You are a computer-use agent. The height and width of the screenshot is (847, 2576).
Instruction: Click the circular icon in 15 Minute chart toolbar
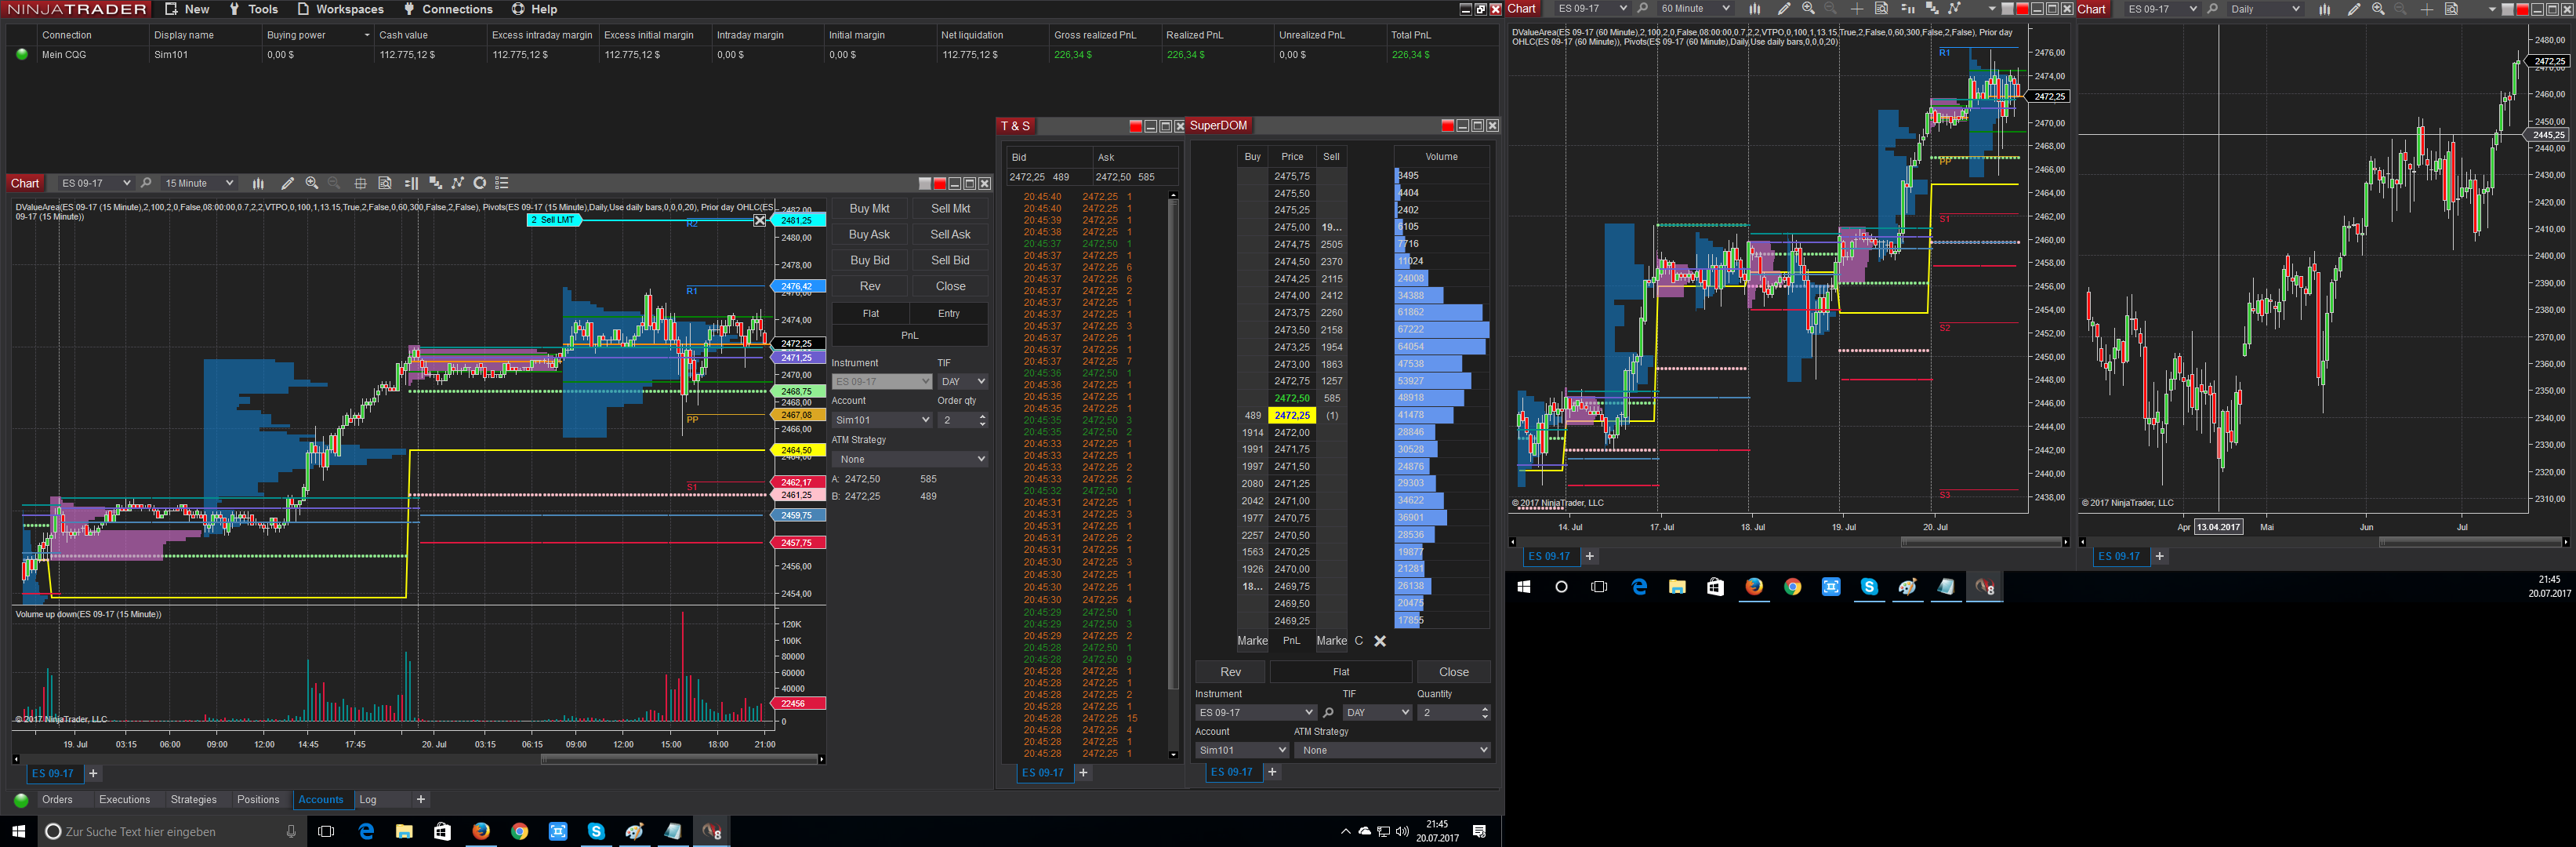[480, 183]
